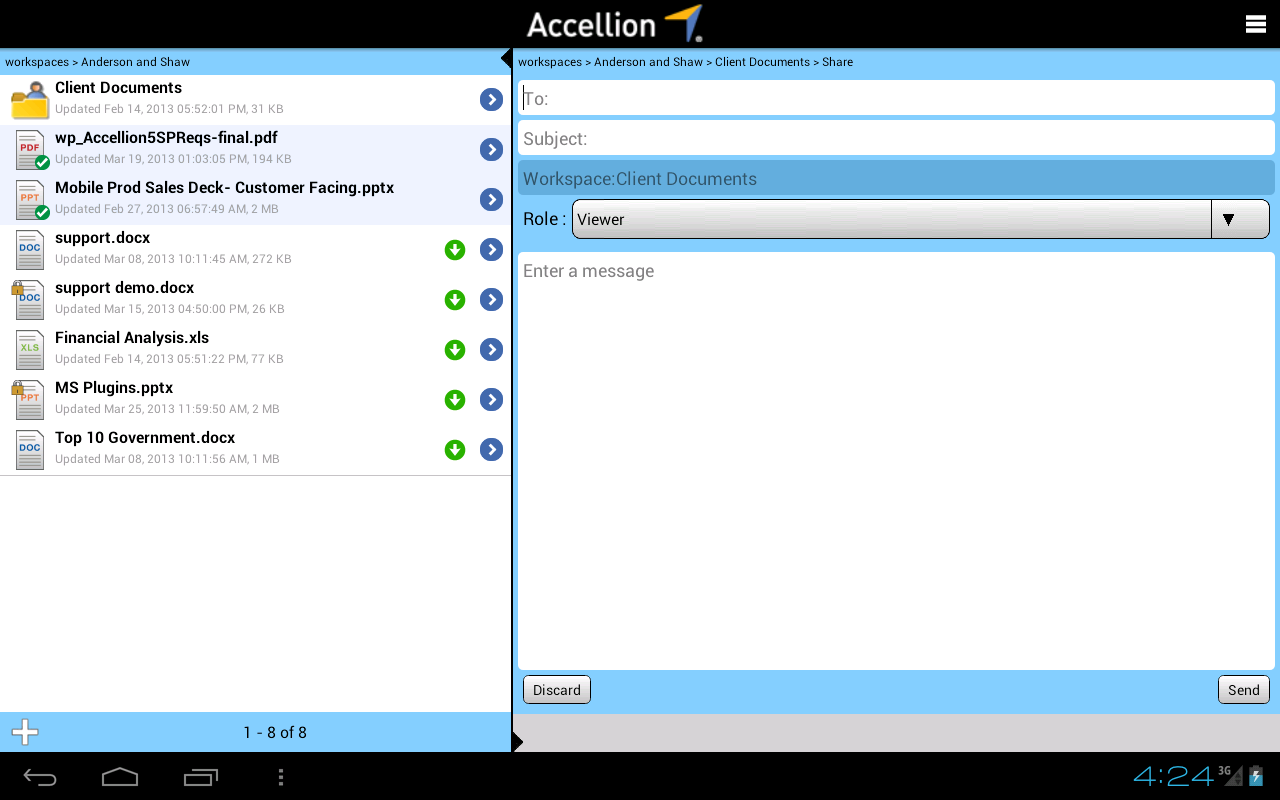The height and width of the screenshot is (800, 1280).
Task: Select the locked MS Plugins.pptx file icon
Action: (28, 400)
